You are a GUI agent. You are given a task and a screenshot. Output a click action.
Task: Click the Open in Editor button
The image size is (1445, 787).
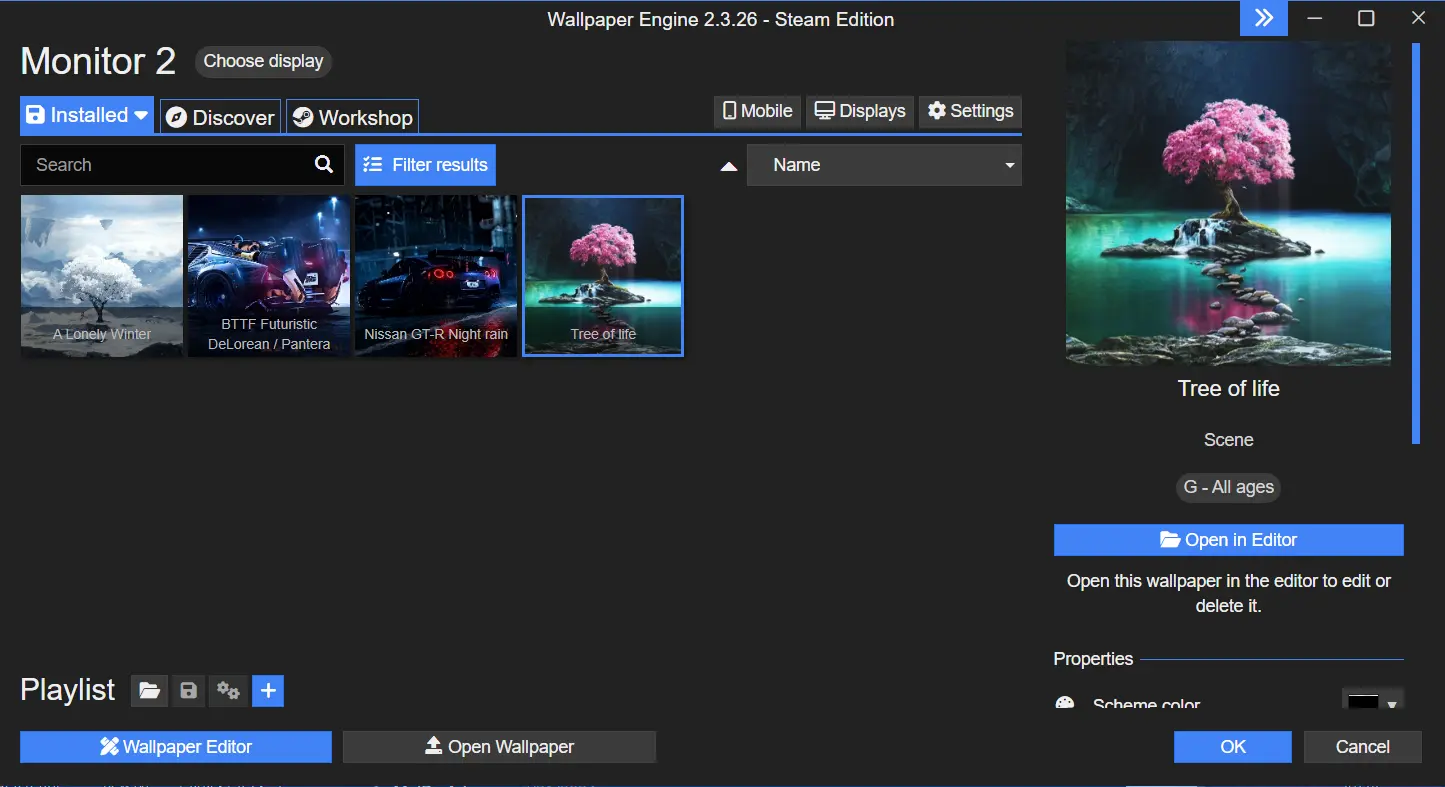tap(1228, 540)
